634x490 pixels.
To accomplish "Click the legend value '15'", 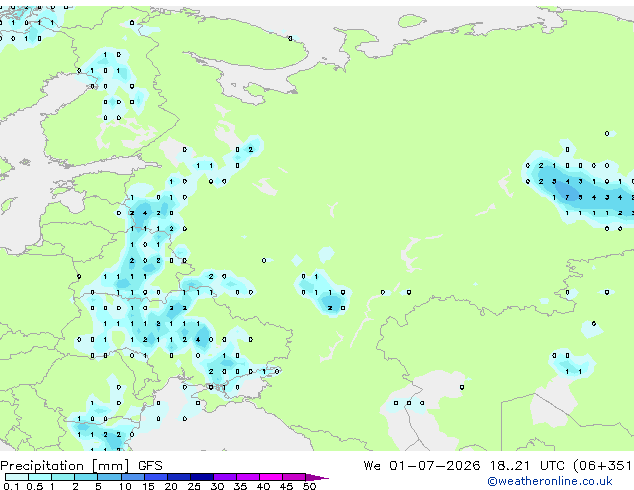I will click(148, 486).
